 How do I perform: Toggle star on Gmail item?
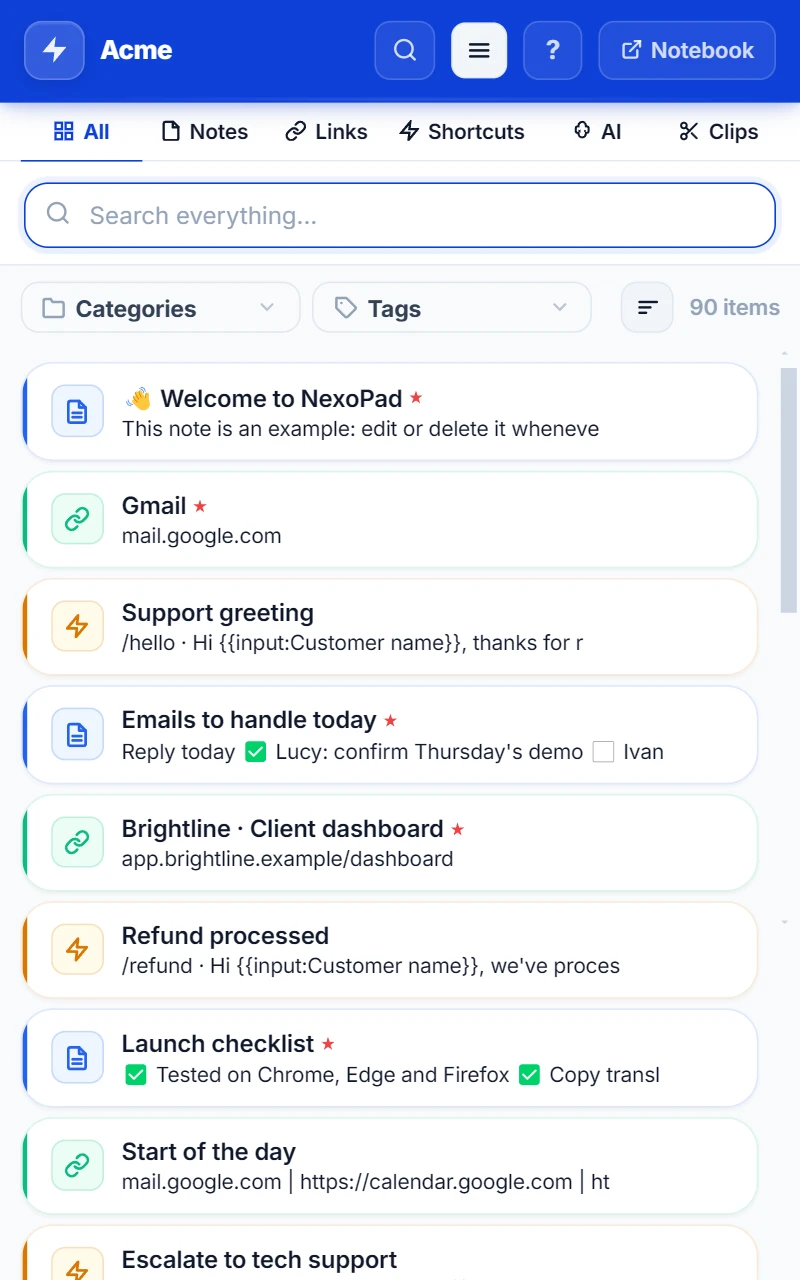pyautogui.click(x=200, y=506)
